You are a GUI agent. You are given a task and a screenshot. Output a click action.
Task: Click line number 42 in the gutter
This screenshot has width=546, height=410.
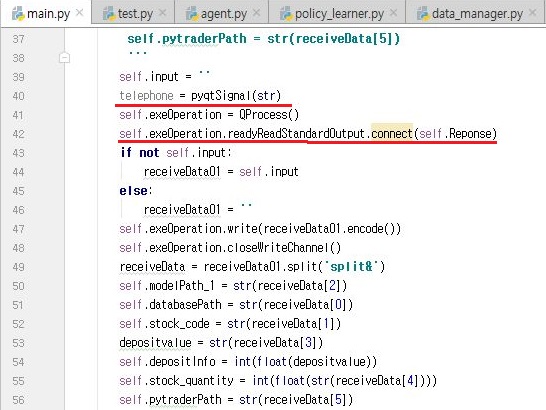pos(18,134)
